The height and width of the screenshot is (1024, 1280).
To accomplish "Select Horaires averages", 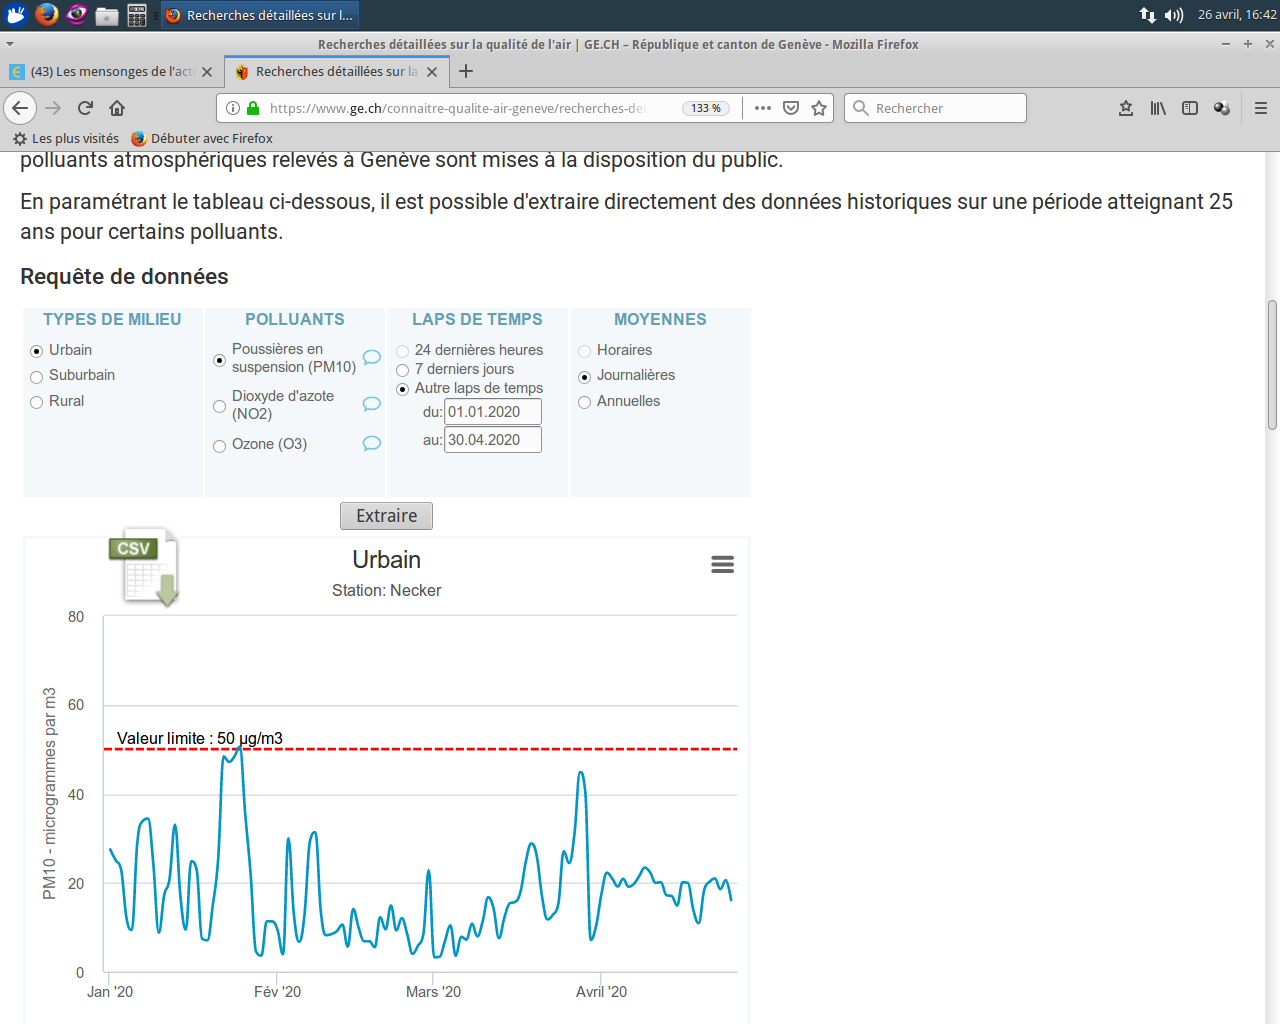I will pos(584,351).
